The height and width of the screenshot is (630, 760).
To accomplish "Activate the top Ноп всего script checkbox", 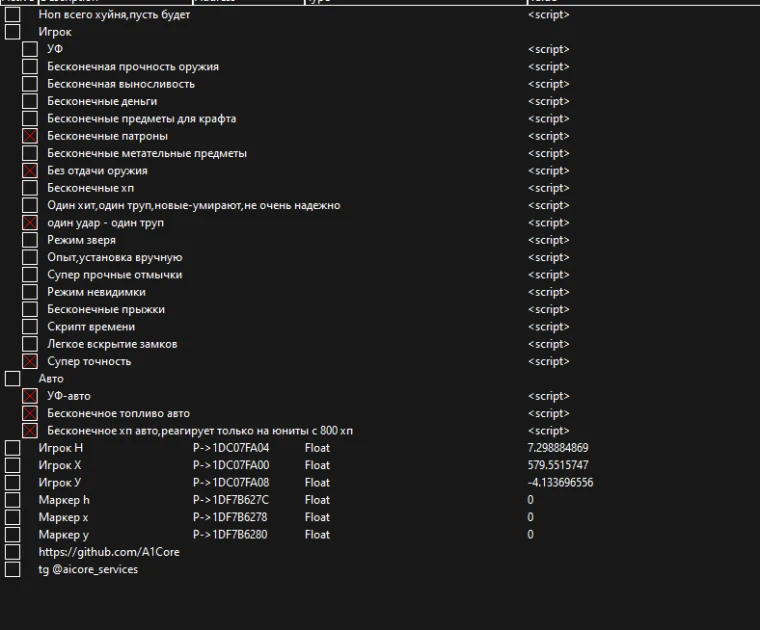I will pyautogui.click(x=12, y=15).
